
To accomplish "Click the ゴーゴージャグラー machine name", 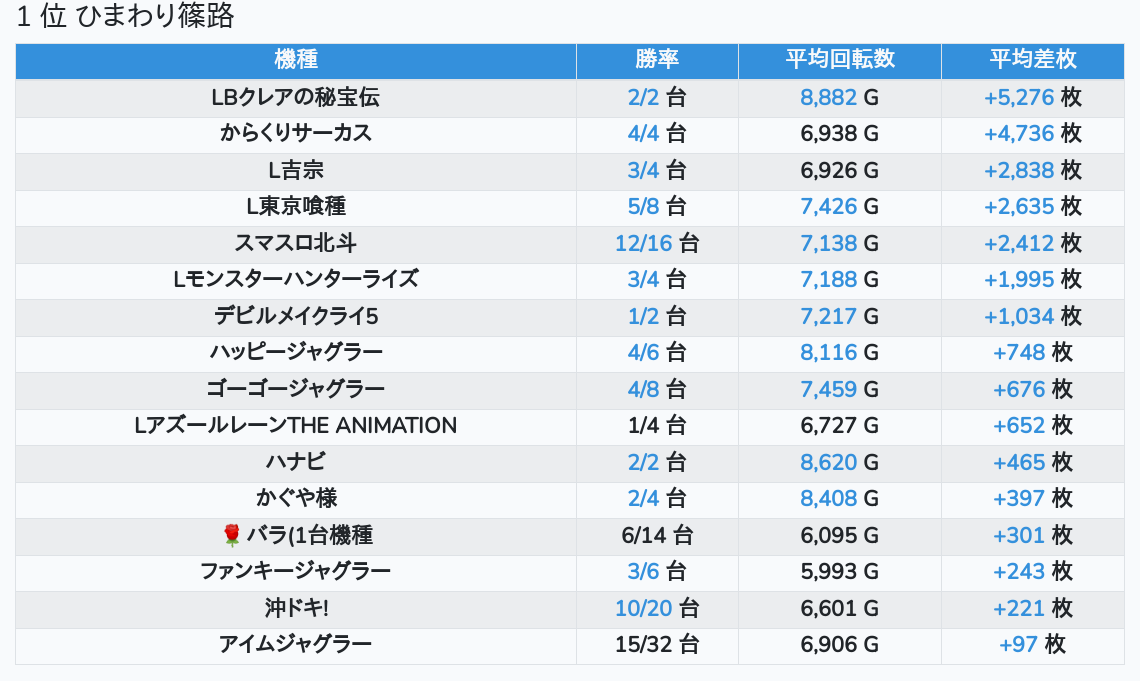I will click(x=295, y=389).
